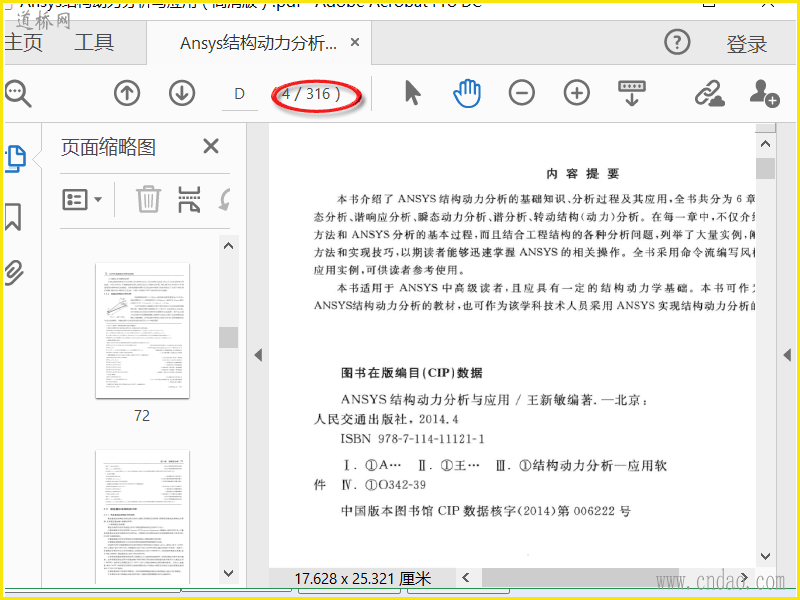The width and height of the screenshot is (800, 600).
Task: Click the add person share icon
Action: (764, 93)
